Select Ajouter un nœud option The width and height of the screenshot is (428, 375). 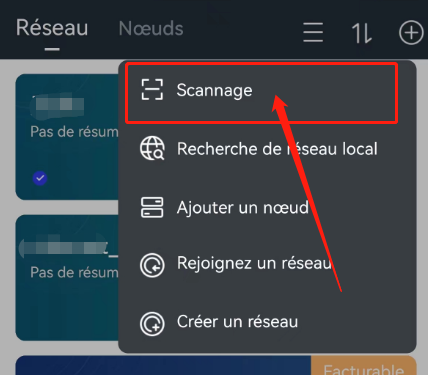(267, 207)
